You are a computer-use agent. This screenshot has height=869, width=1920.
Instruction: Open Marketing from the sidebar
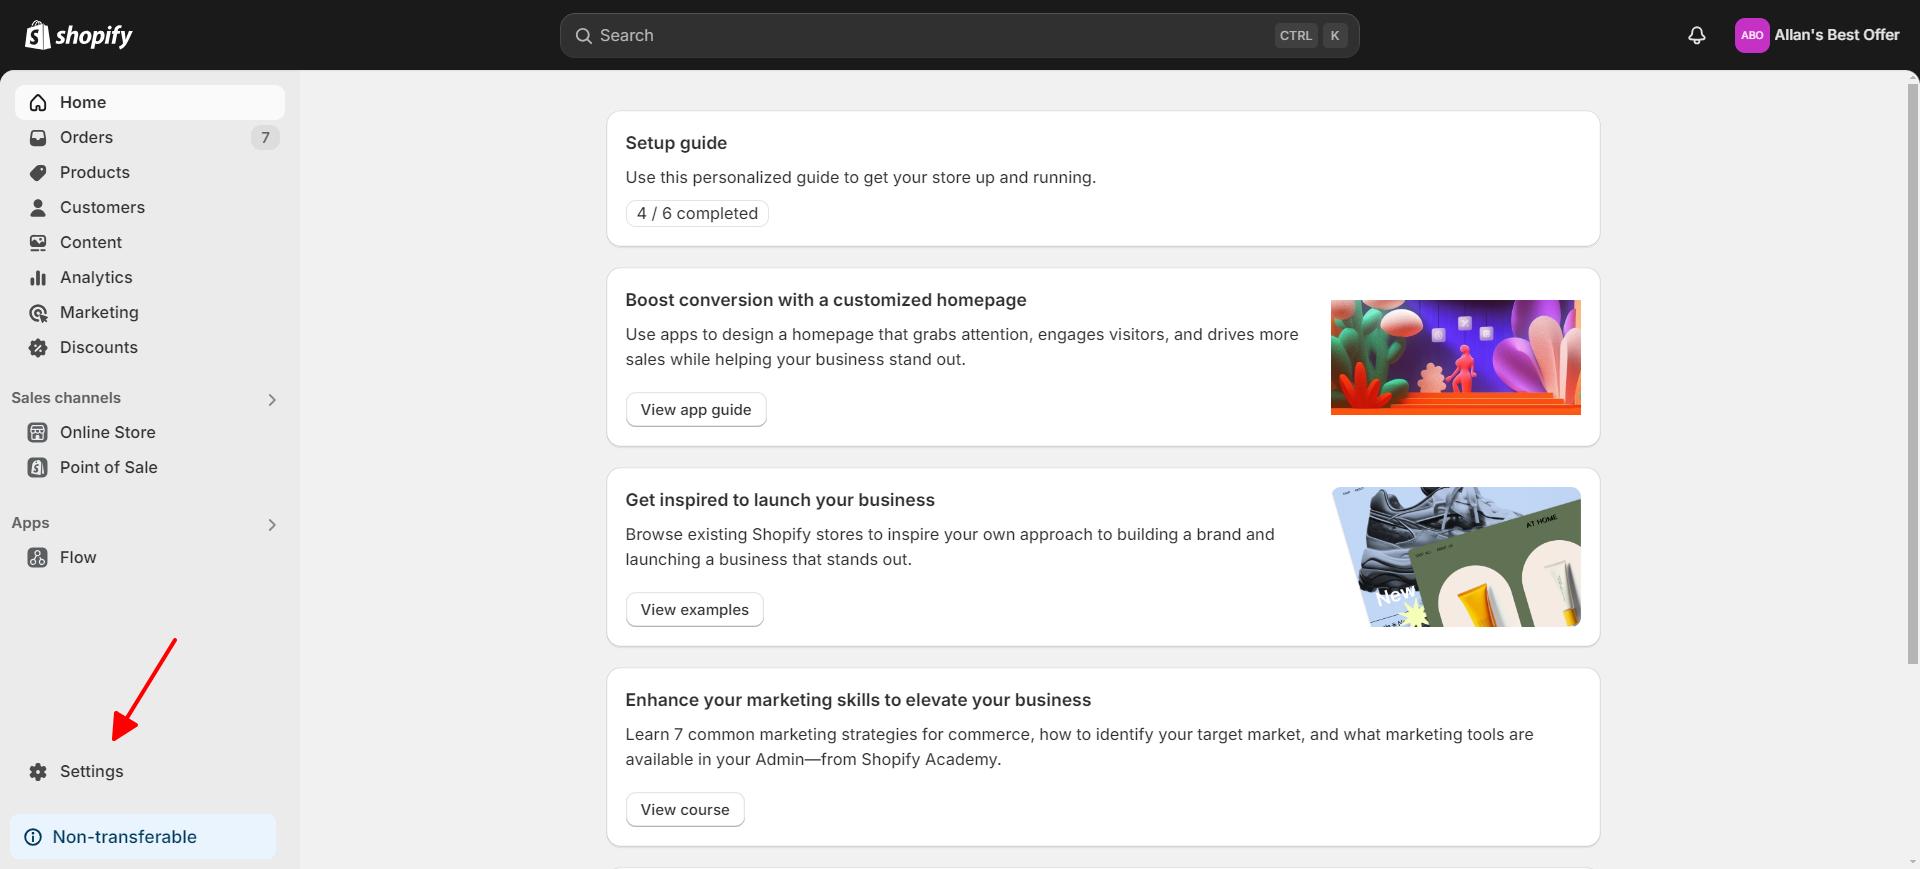point(99,313)
